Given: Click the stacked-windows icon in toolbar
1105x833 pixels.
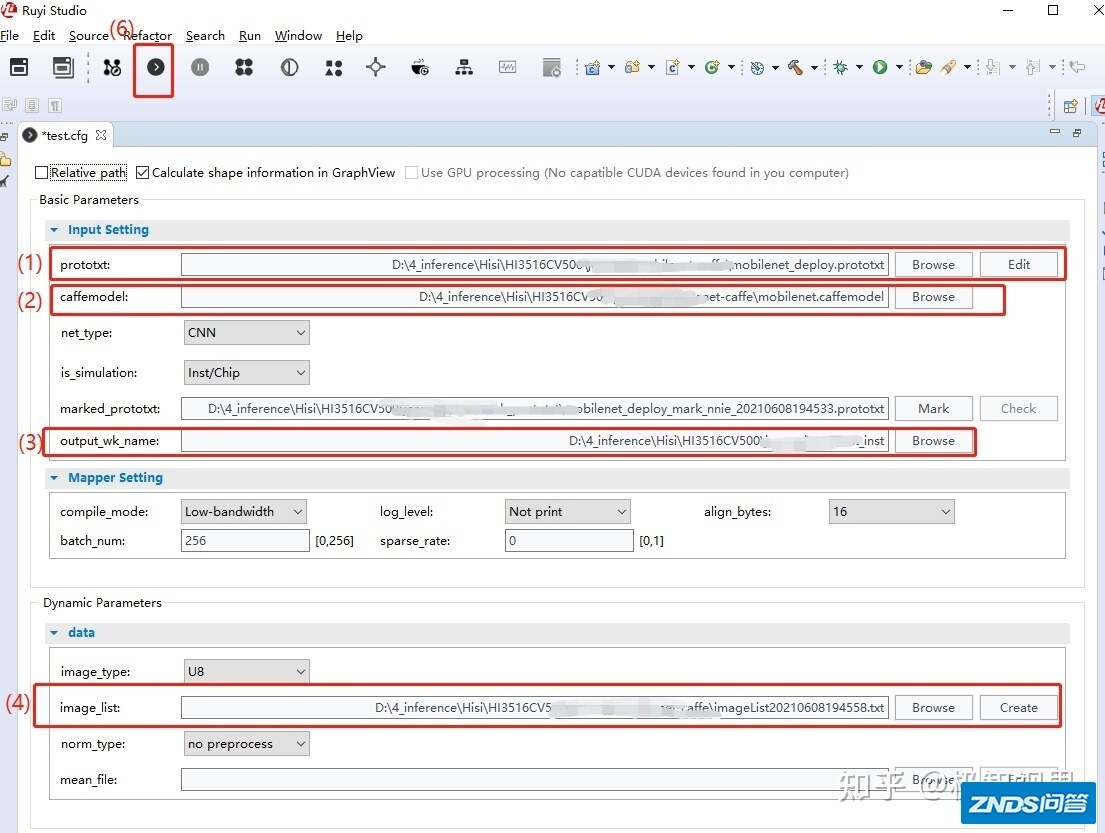Looking at the screenshot, I should 63,67.
